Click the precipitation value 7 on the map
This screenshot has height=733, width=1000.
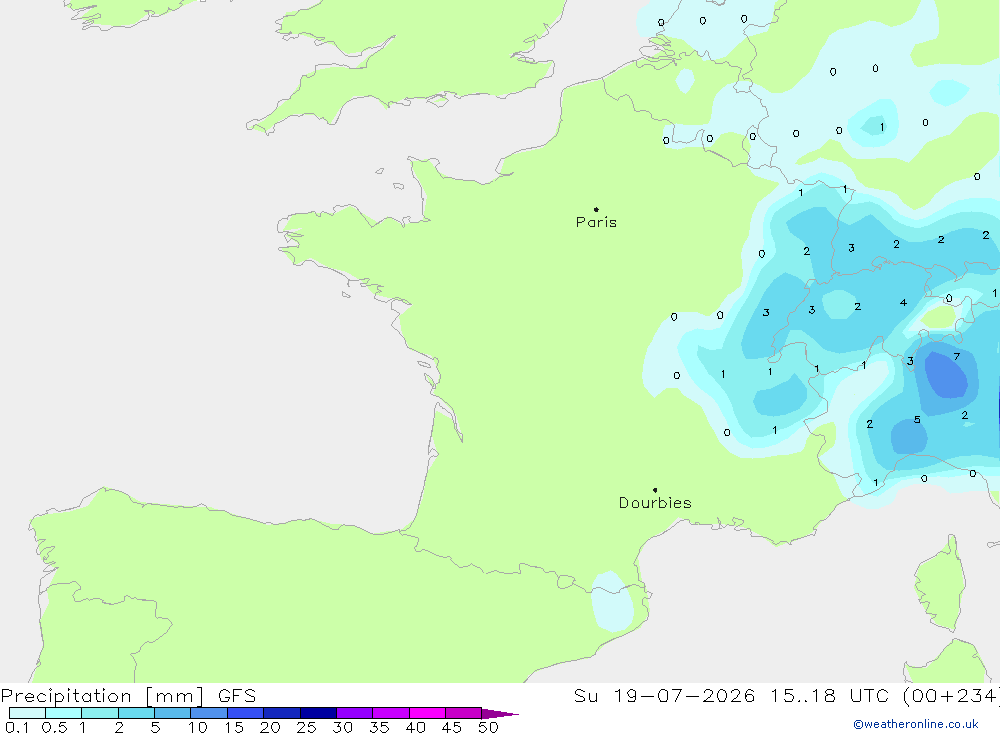click(957, 357)
